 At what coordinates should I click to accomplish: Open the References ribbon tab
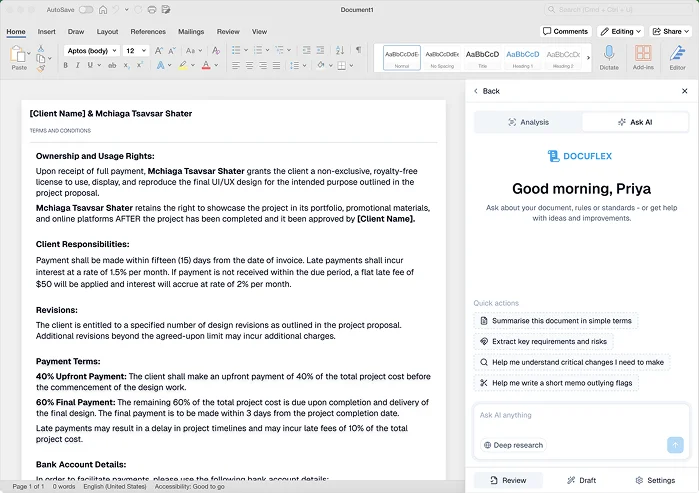pyautogui.click(x=148, y=31)
